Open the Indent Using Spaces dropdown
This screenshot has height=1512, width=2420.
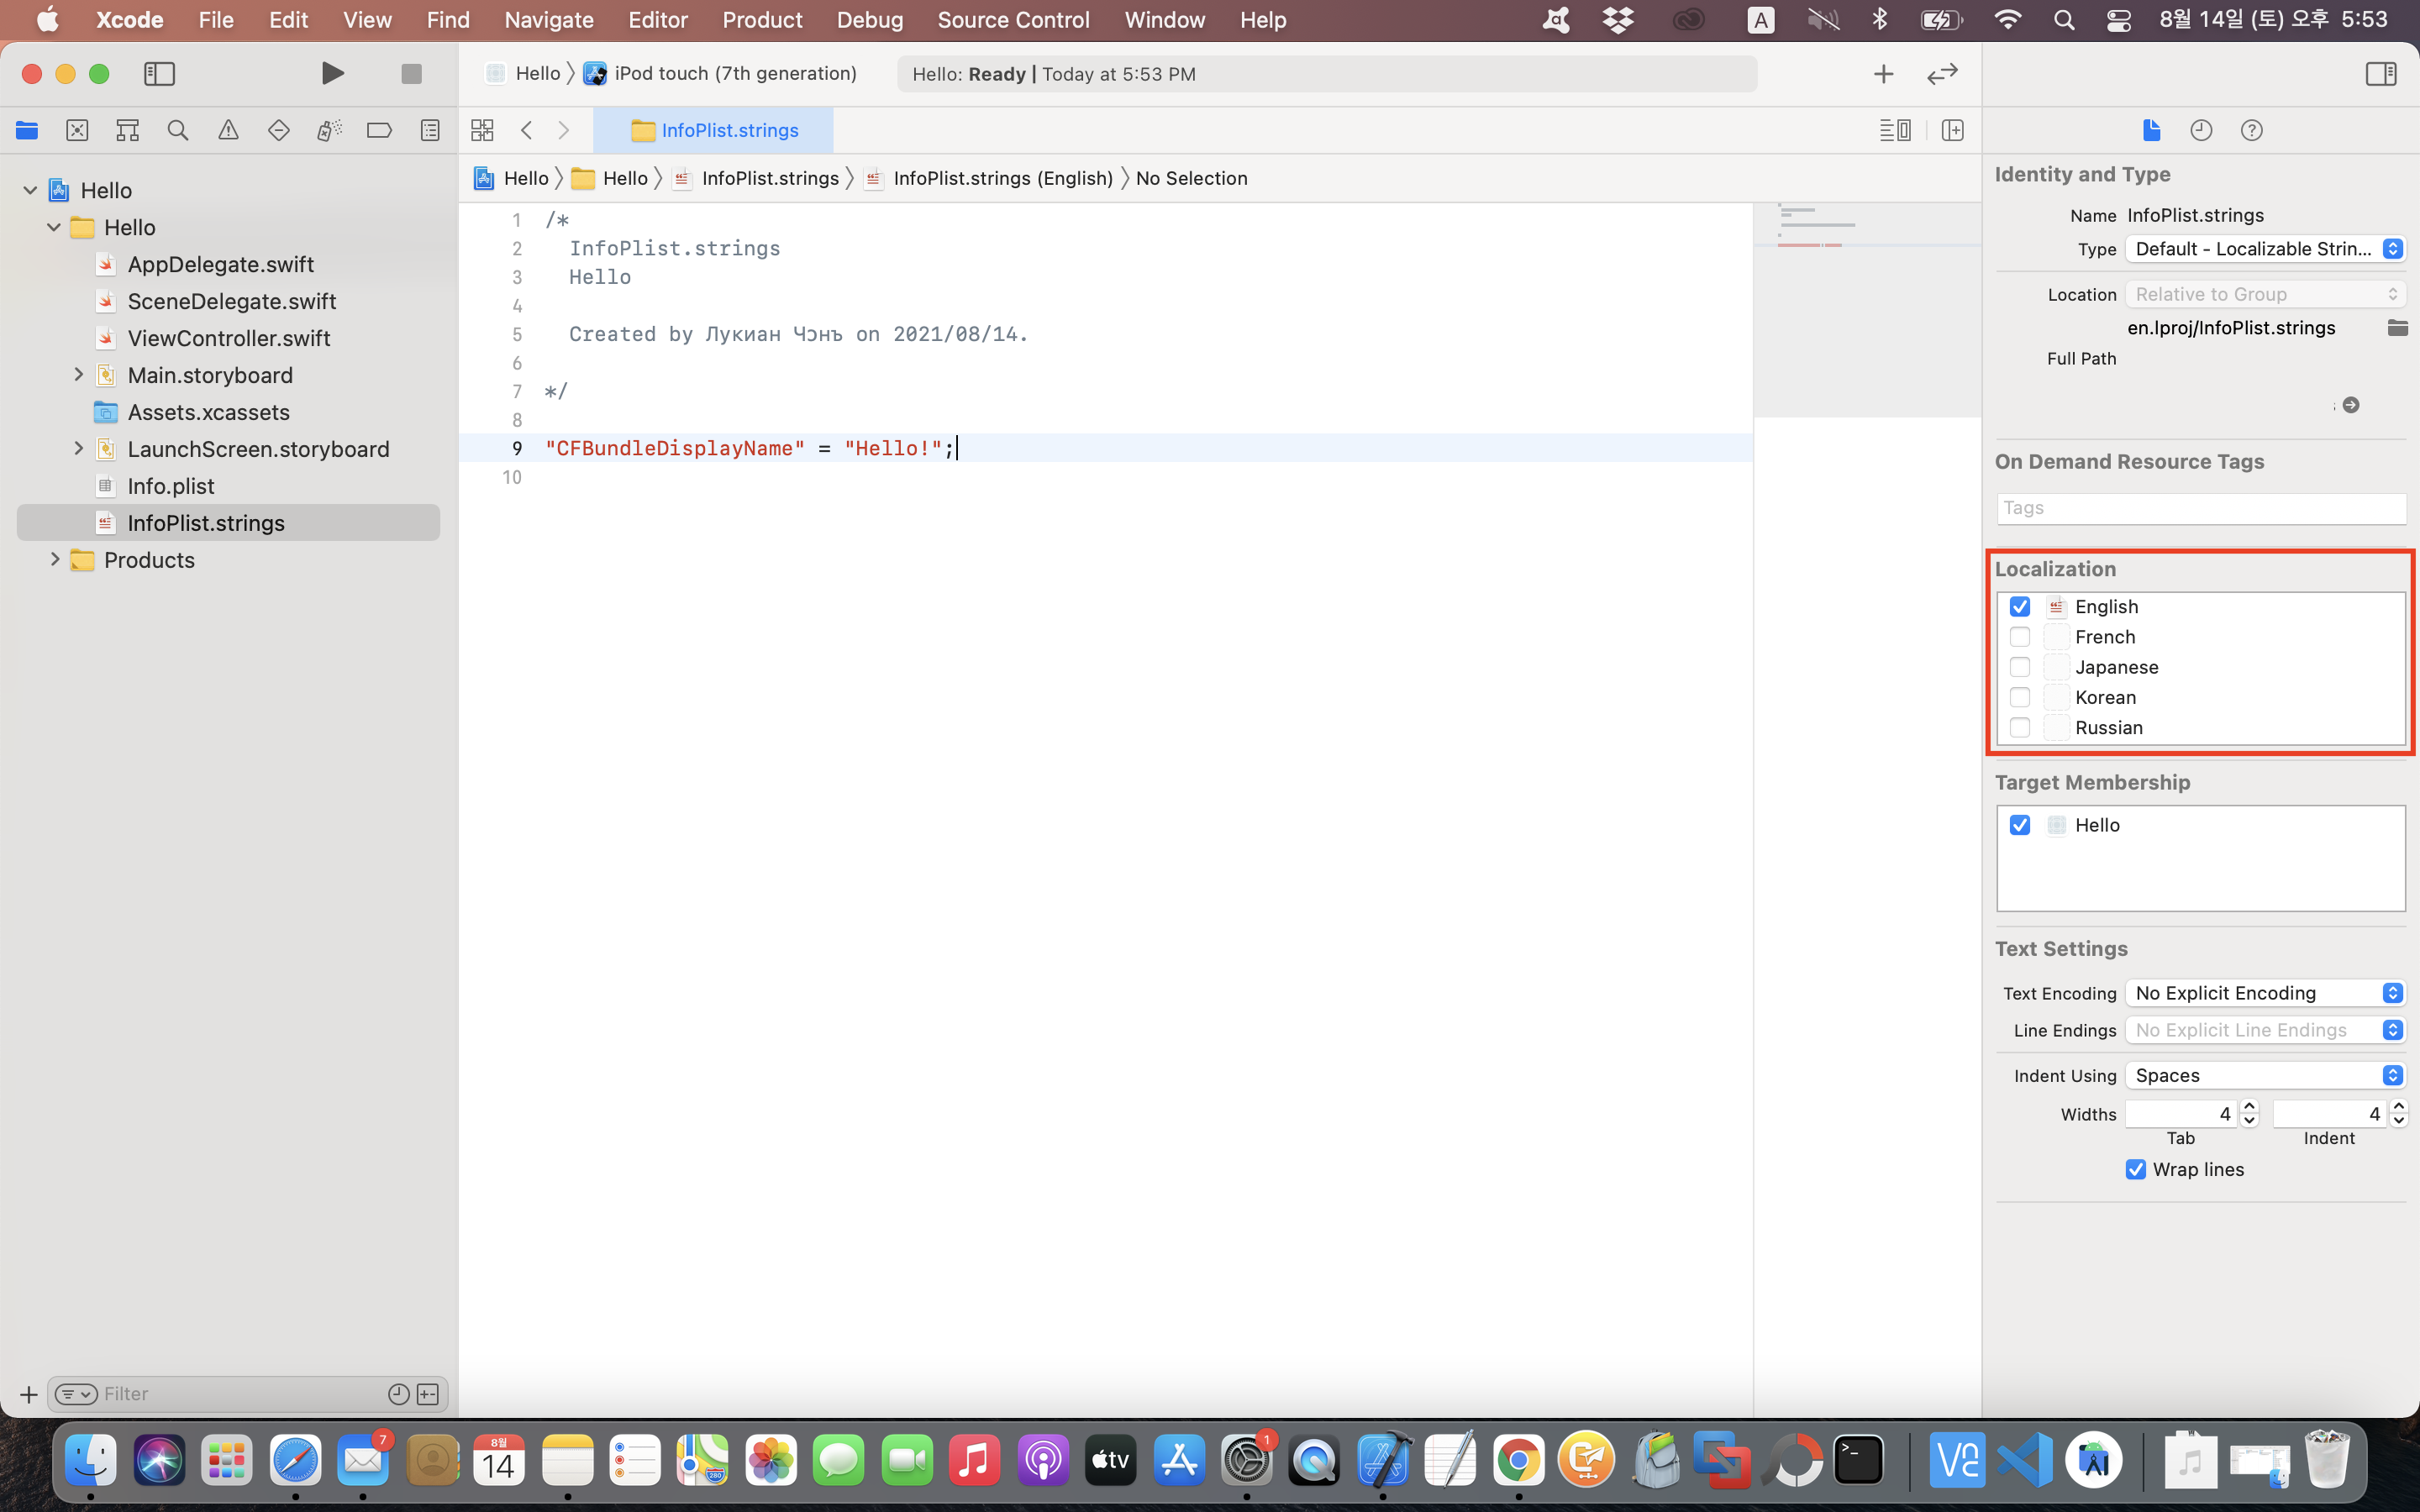(2265, 1075)
